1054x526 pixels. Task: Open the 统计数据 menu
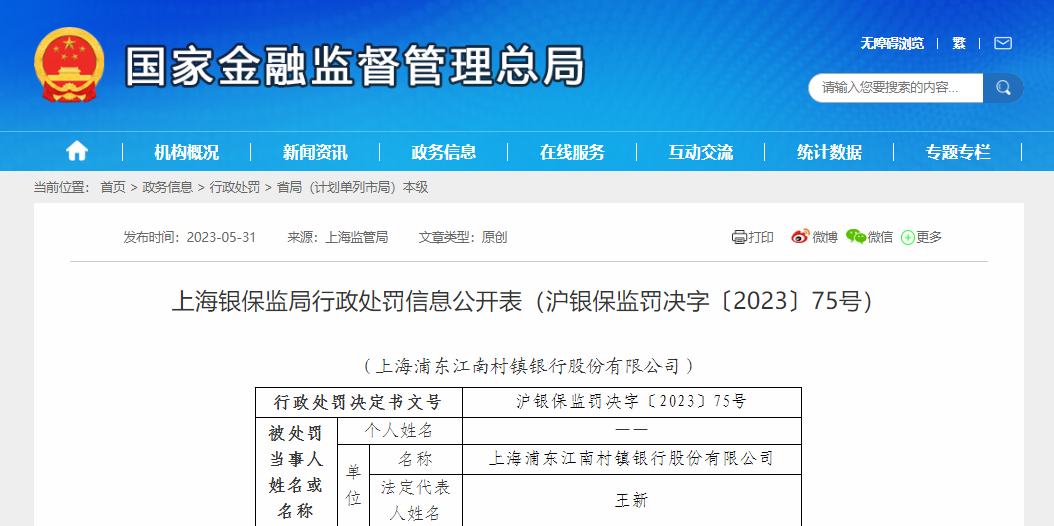point(829,152)
